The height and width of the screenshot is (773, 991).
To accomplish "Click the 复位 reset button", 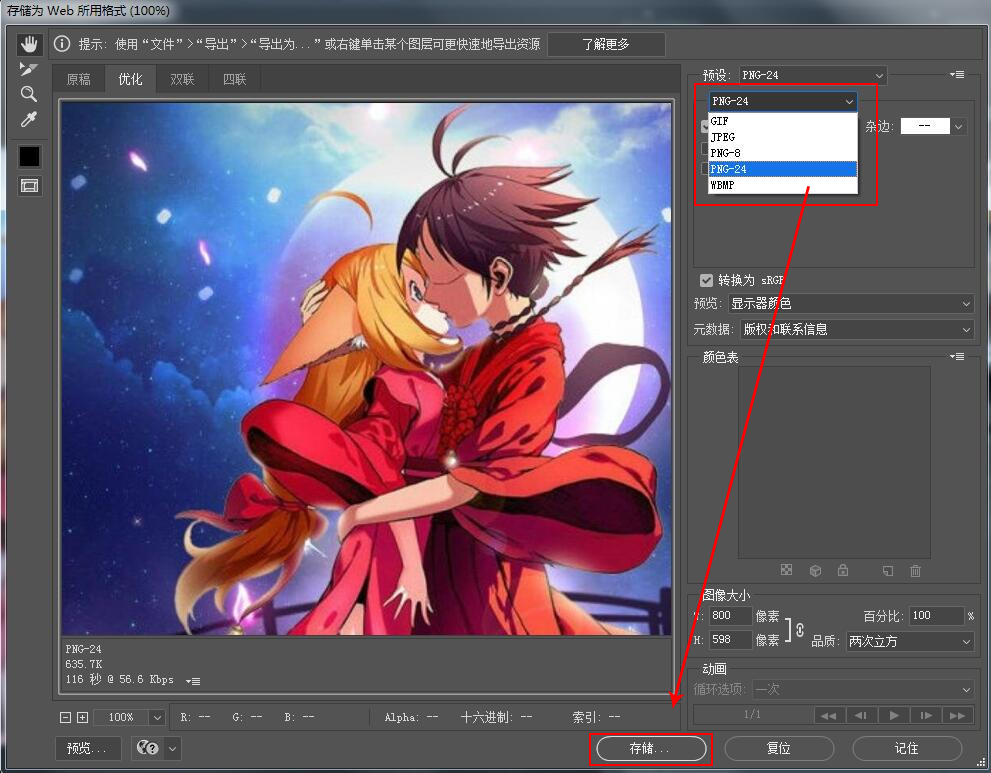I will (779, 749).
